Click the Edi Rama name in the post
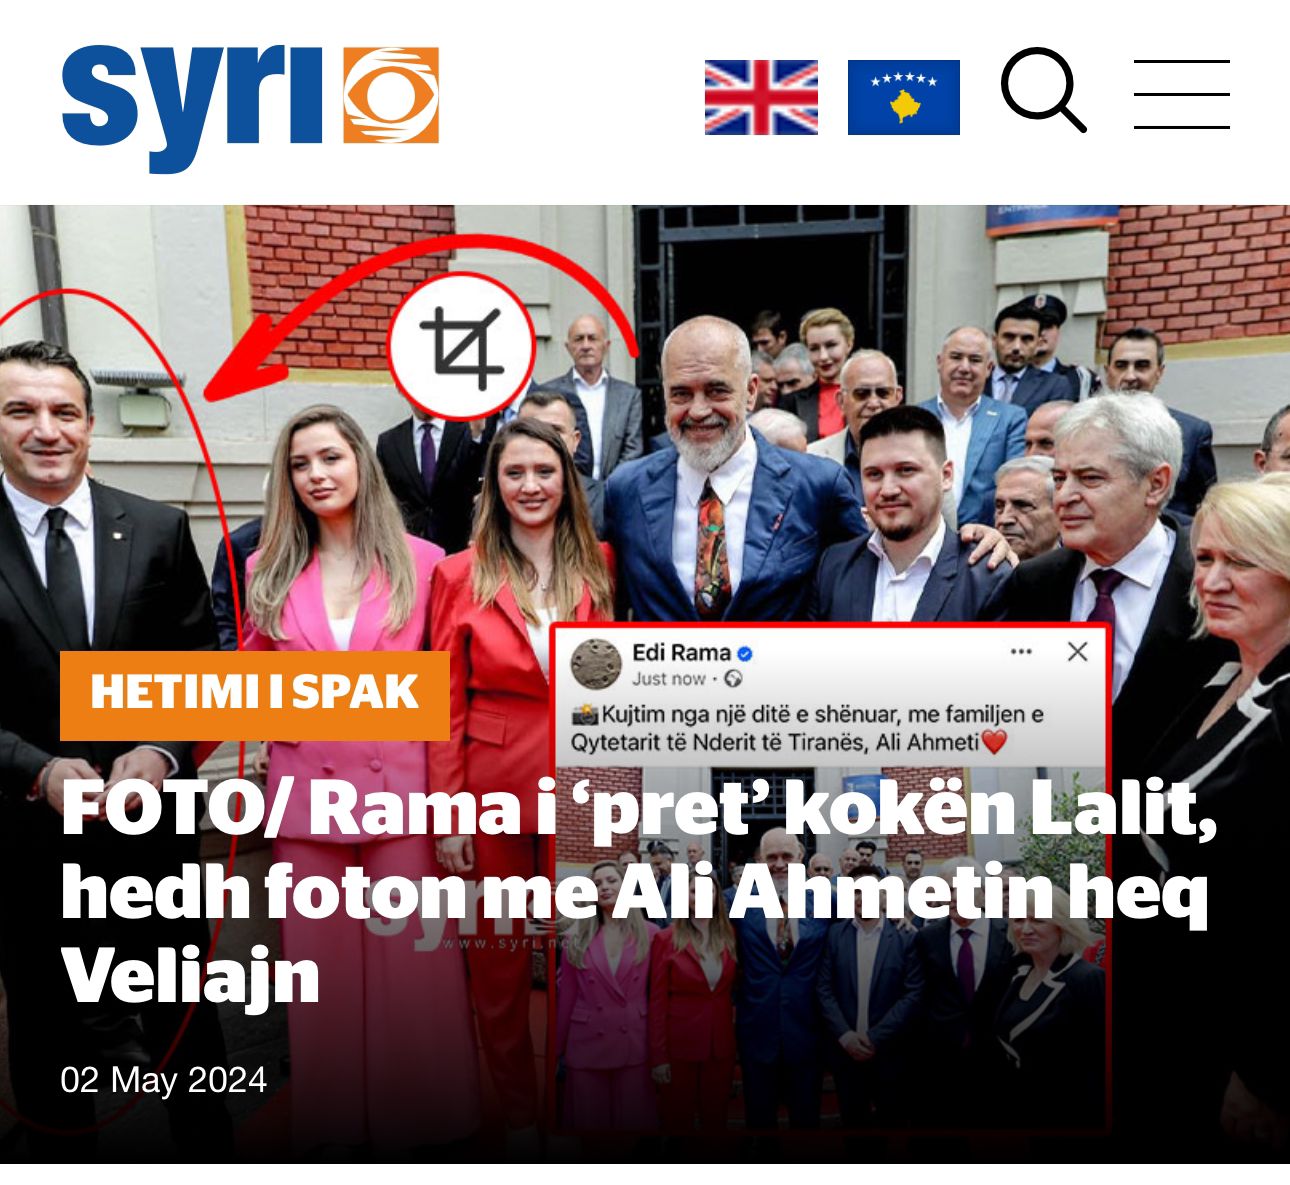 point(681,653)
